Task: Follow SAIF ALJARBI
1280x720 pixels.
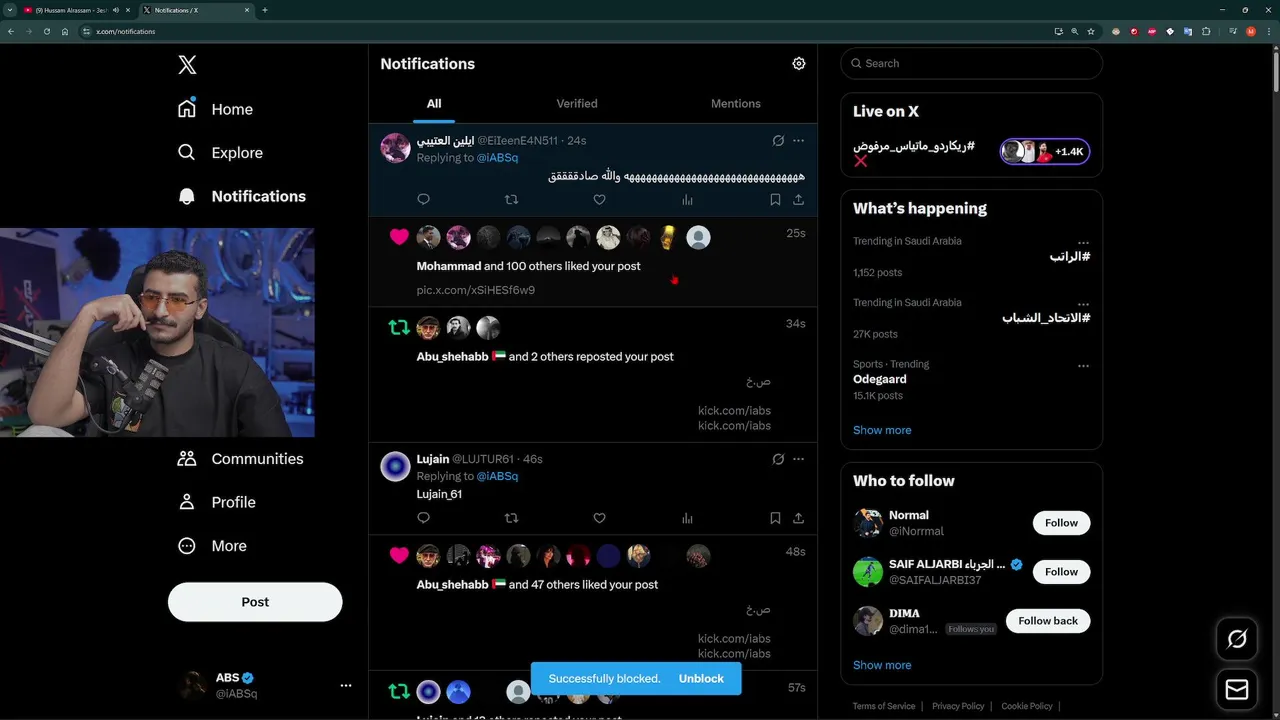Action: (x=1061, y=572)
